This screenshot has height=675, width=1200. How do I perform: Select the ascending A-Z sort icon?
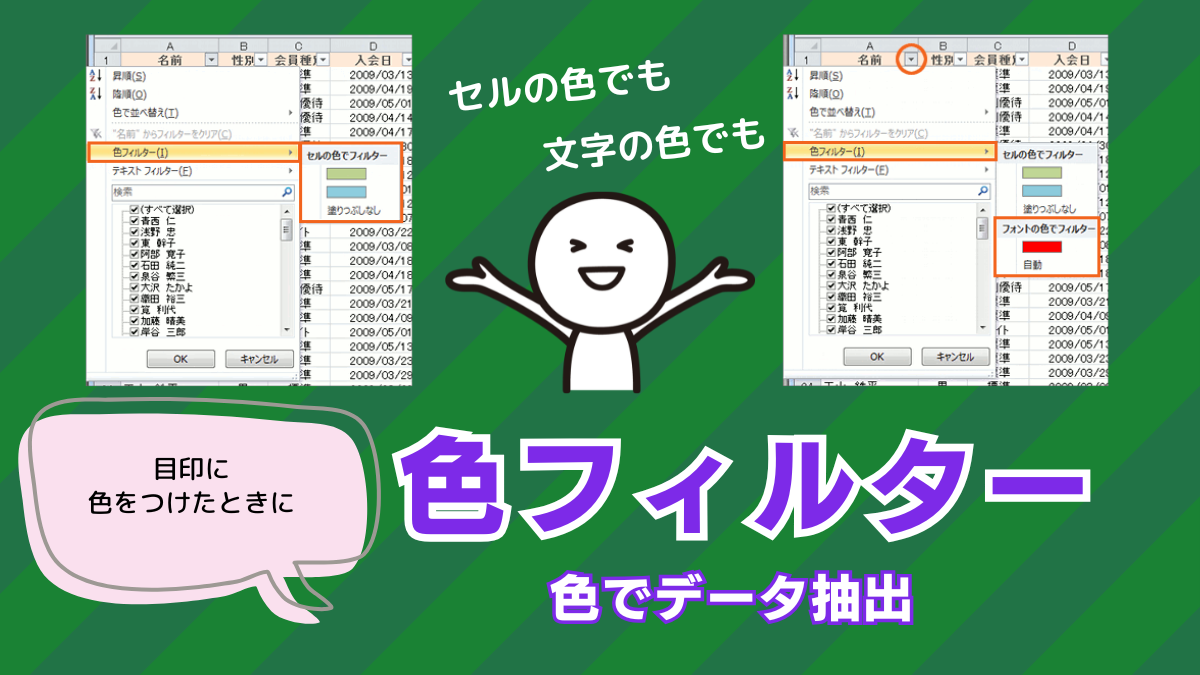(x=93, y=77)
